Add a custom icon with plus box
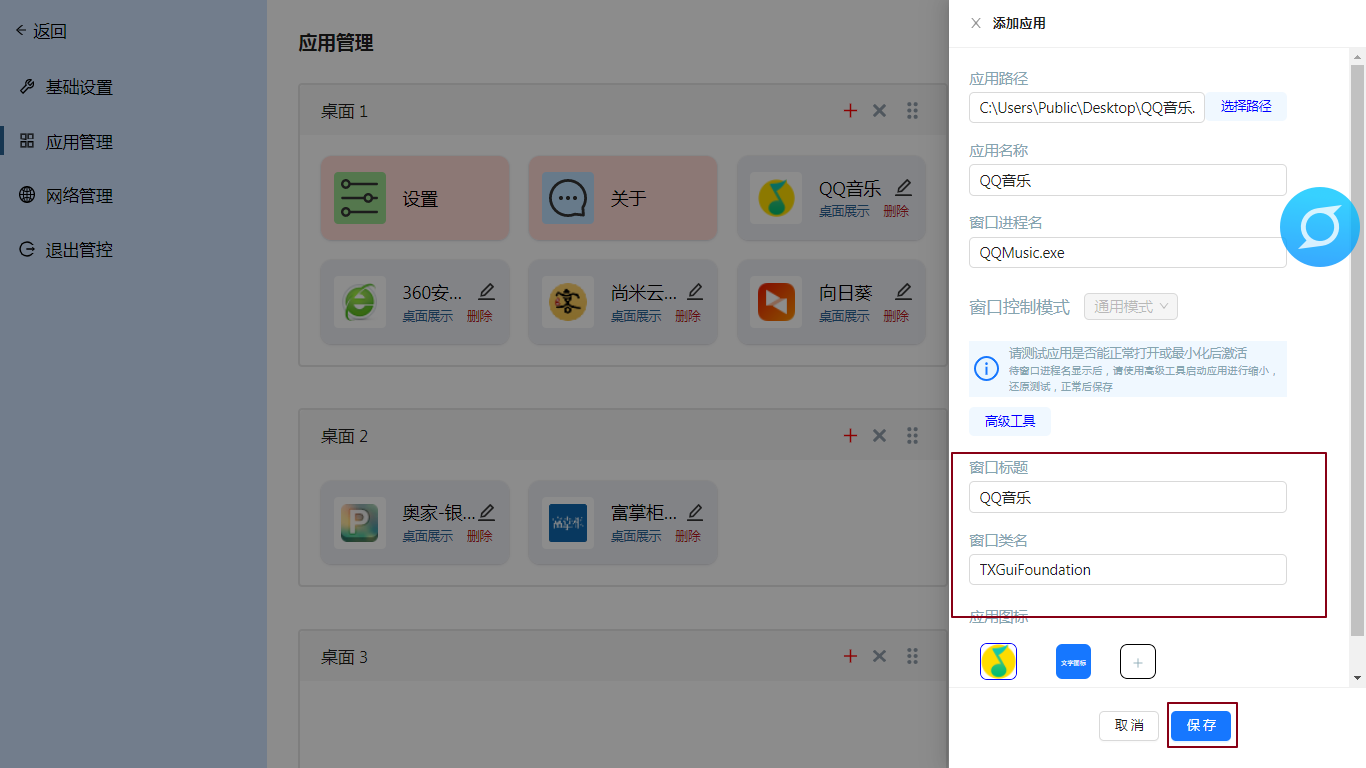The height and width of the screenshot is (768, 1366). (1138, 661)
